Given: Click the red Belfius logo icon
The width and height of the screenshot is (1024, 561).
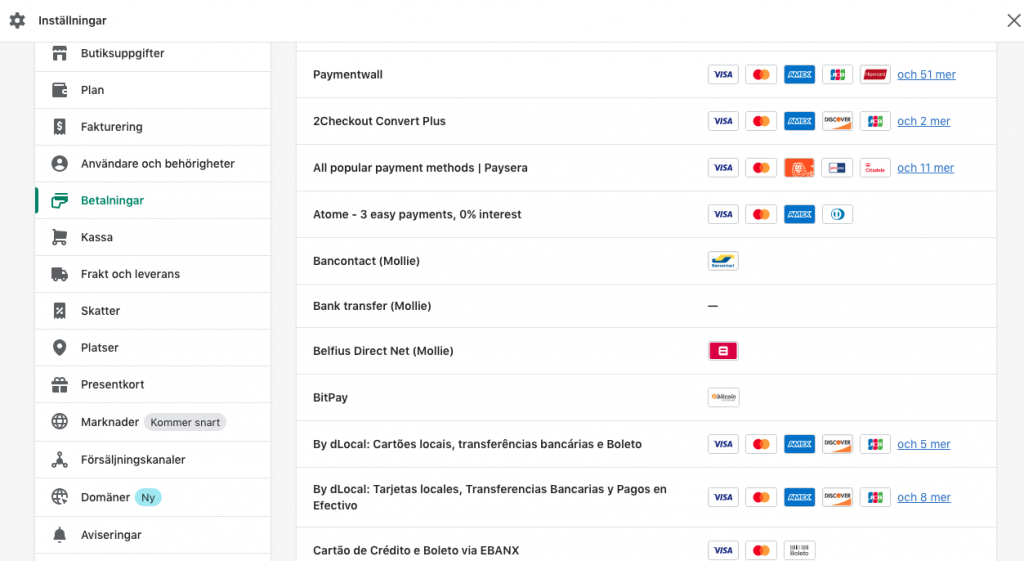Looking at the screenshot, I should (723, 351).
